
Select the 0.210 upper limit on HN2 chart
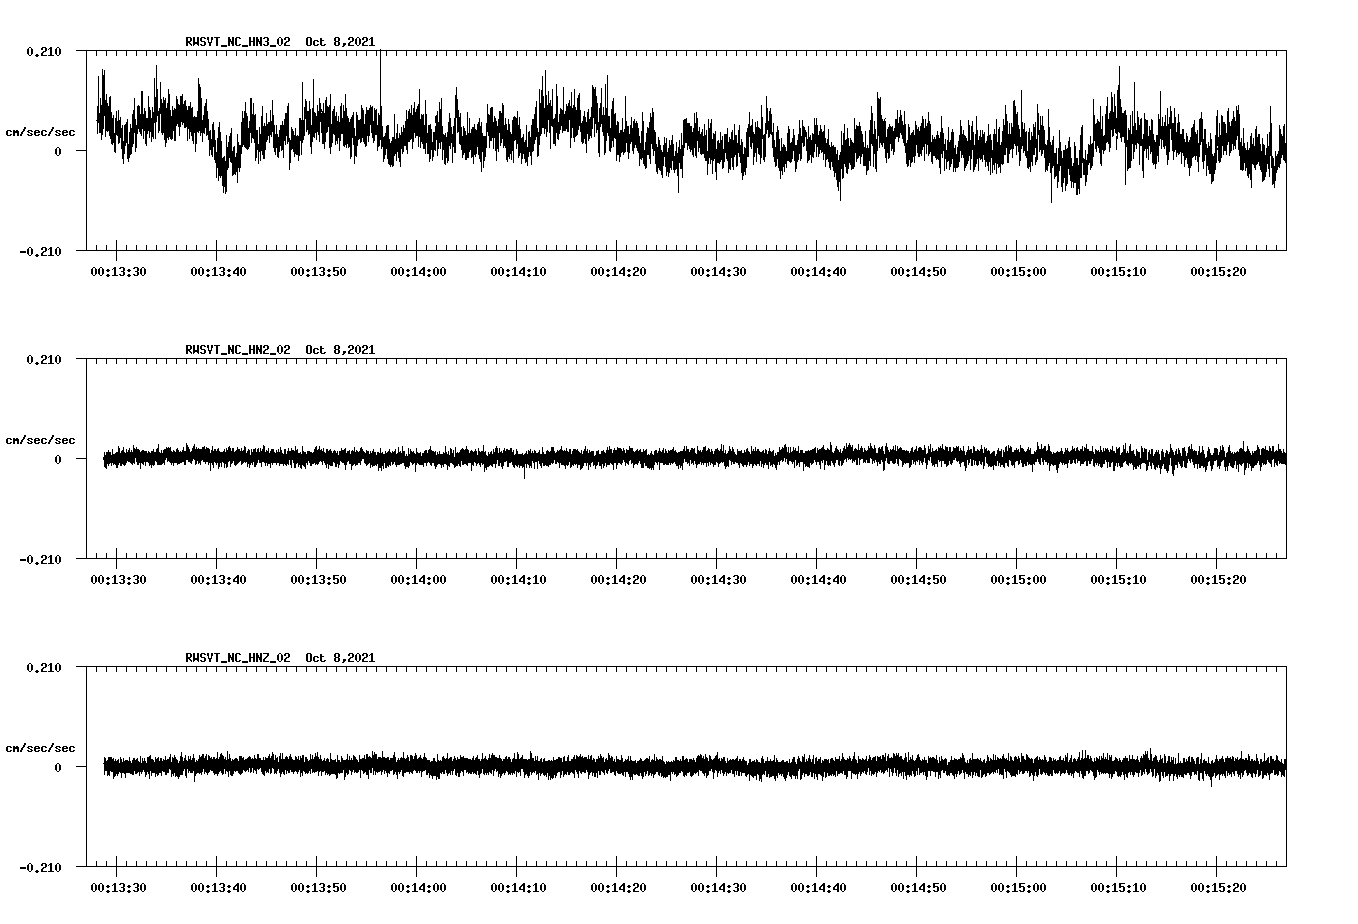click(44, 359)
